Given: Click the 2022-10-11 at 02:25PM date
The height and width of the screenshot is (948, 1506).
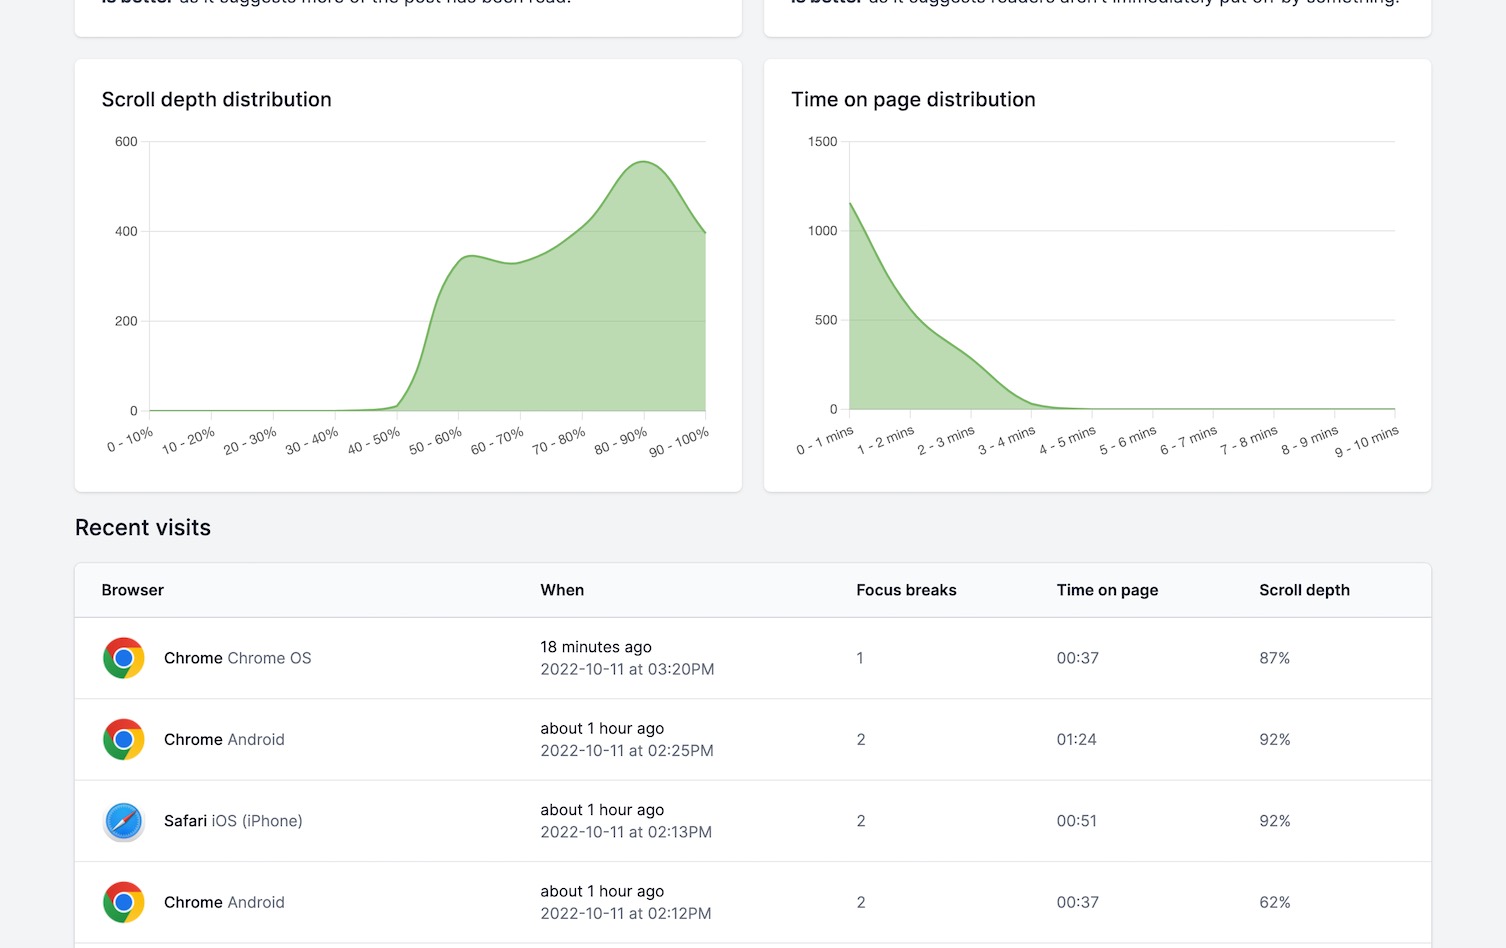Looking at the screenshot, I should point(627,750).
